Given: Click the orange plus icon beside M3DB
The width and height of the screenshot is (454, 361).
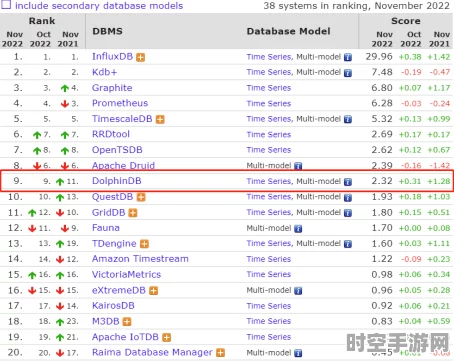Looking at the screenshot, I should point(127,322).
